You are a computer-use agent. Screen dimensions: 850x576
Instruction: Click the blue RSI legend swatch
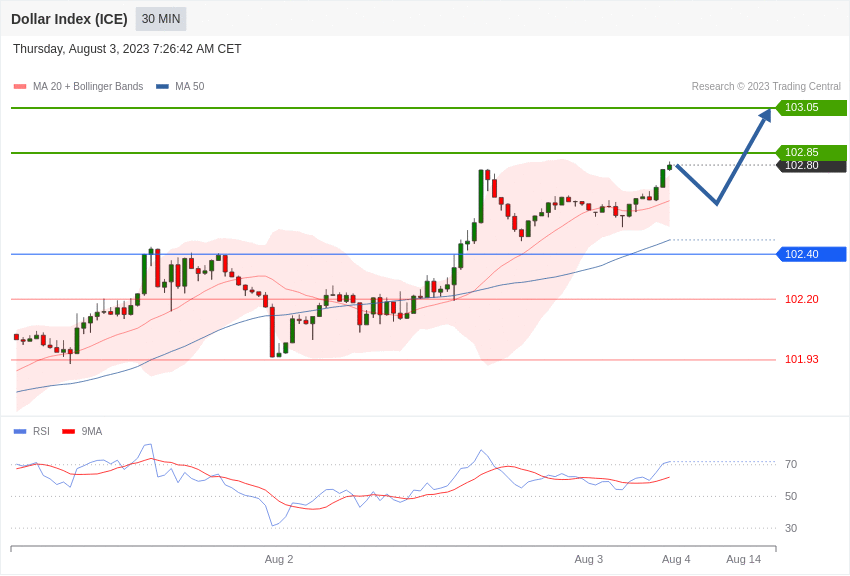click(x=20, y=432)
